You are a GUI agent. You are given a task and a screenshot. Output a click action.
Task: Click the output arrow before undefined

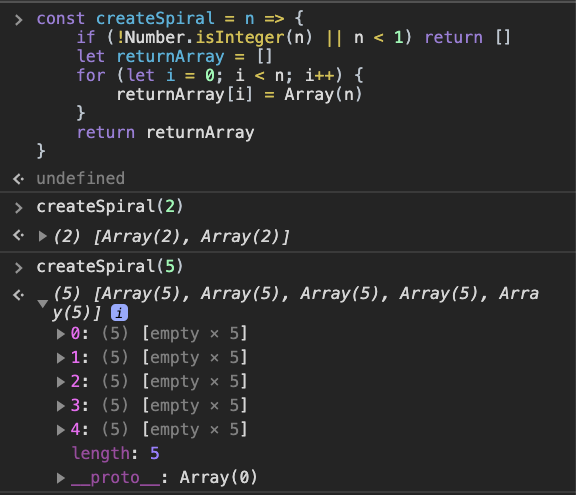coord(18,179)
